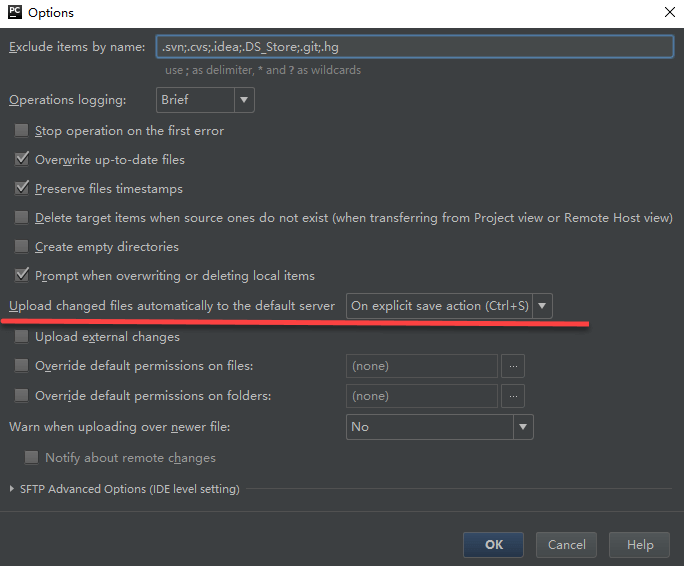Enable Upload external changes
Viewport: 684px width, 566px height.
tap(21, 336)
